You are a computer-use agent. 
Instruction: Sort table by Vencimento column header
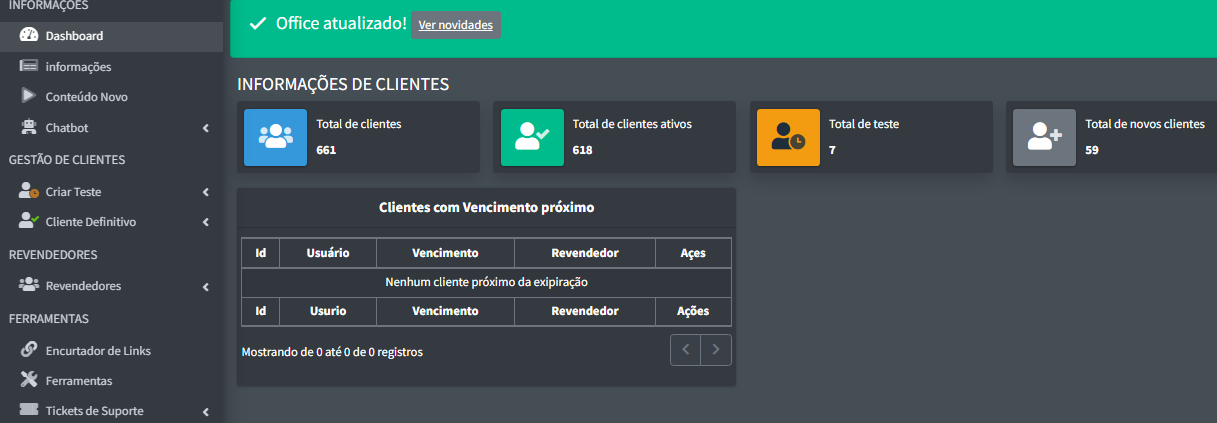click(x=445, y=253)
